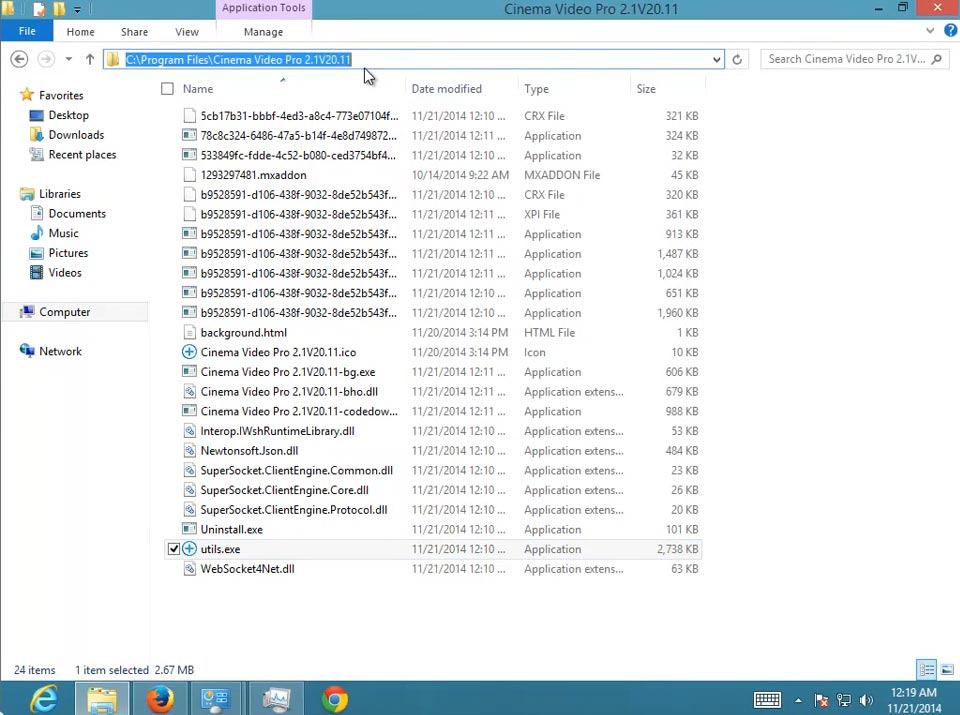Select Libraries in the navigation pane
The width and height of the screenshot is (960, 715).
[59, 193]
